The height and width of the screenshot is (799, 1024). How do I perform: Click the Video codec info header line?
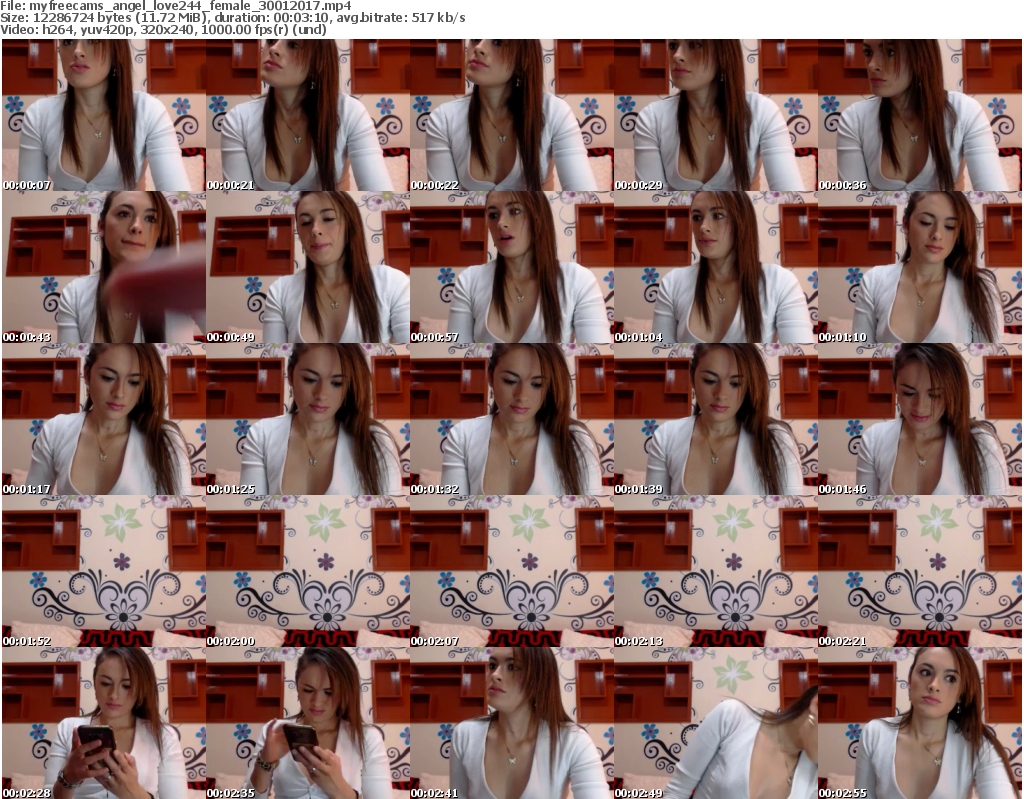pyautogui.click(x=163, y=29)
